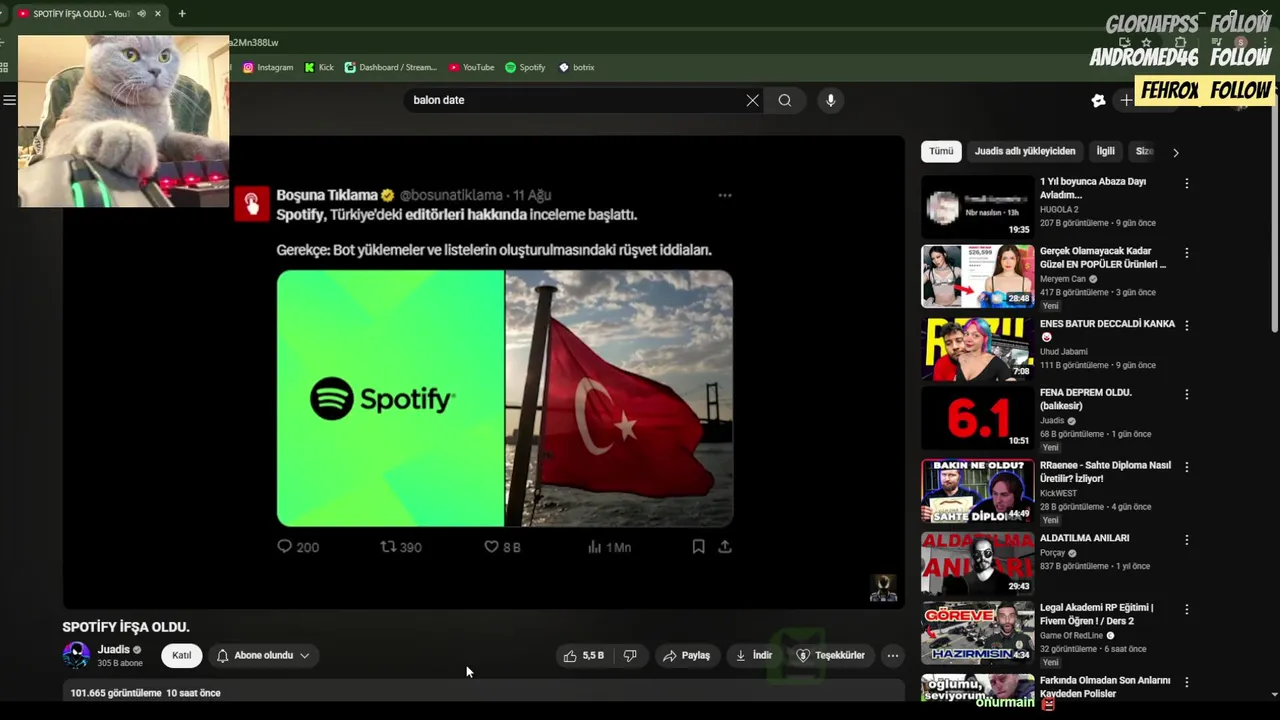Close the SPOTIFY İFŞA OLDU browser tab
Image resolution: width=1280 pixels, height=720 pixels.
(157, 14)
